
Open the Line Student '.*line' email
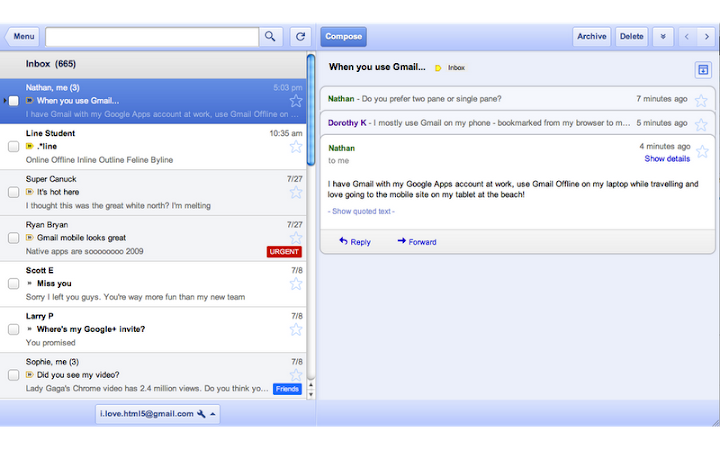pyautogui.click(x=153, y=147)
